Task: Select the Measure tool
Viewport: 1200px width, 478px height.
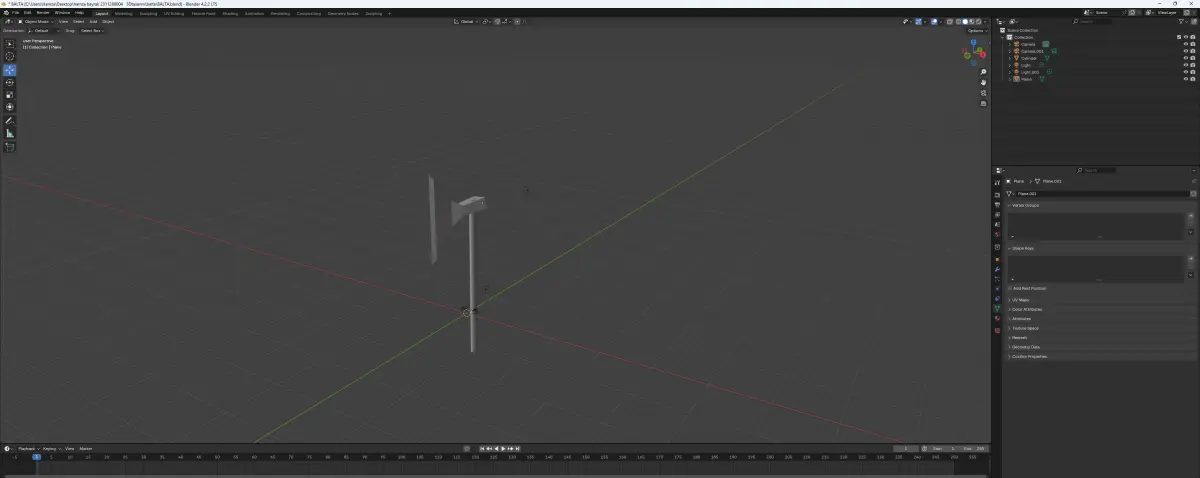Action: pyautogui.click(x=10, y=133)
